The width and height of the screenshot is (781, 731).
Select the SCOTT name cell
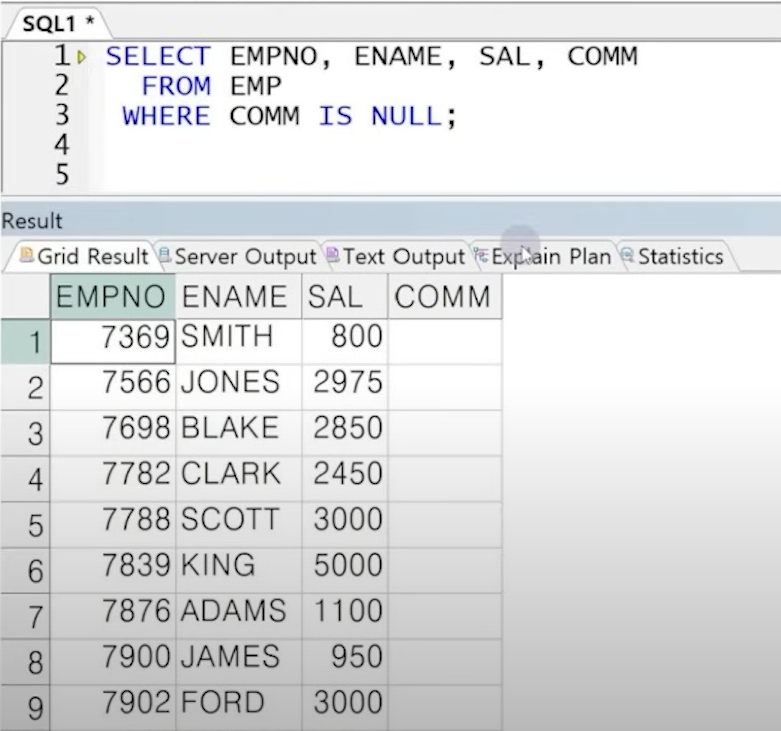pos(239,525)
